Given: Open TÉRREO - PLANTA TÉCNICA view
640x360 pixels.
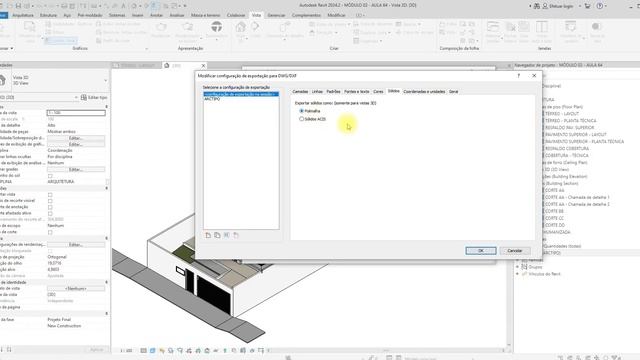Looking at the screenshot, I should pos(571,121).
